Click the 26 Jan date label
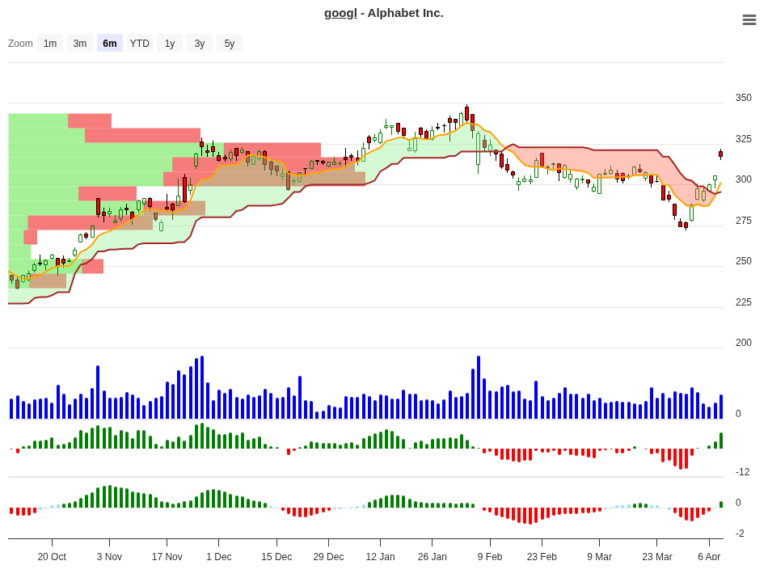Screen dimensions: 768x582 click(x=432, y=557)
